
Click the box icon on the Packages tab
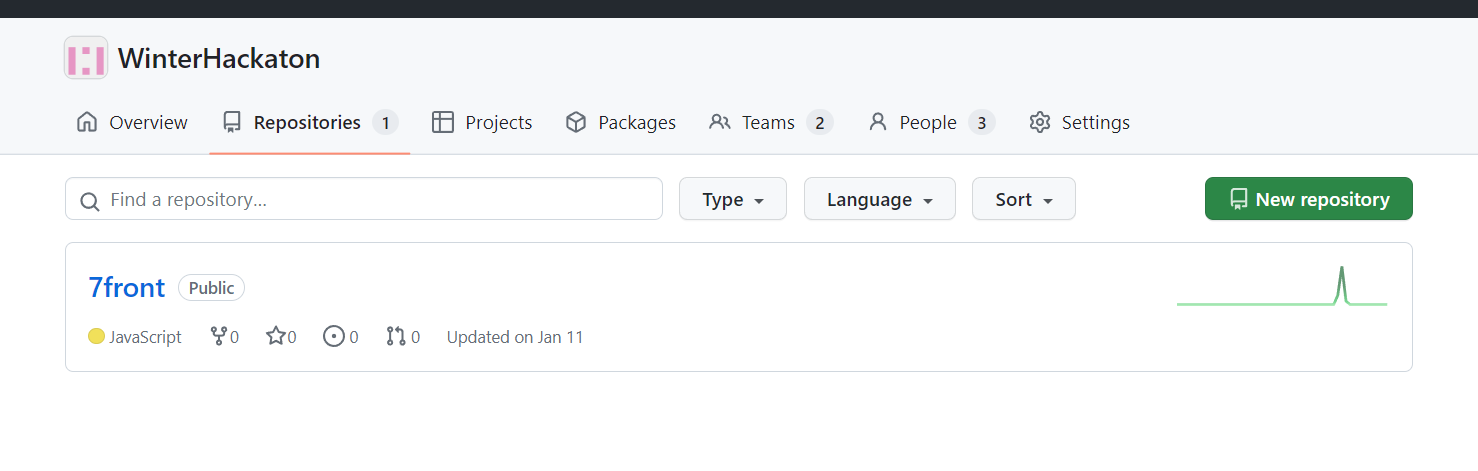[x=576, y=122]
